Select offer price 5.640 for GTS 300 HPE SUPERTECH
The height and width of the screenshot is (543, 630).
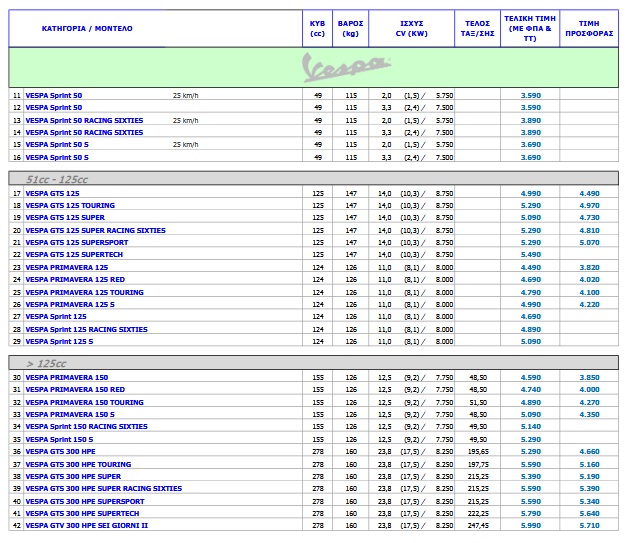(589, 514)
